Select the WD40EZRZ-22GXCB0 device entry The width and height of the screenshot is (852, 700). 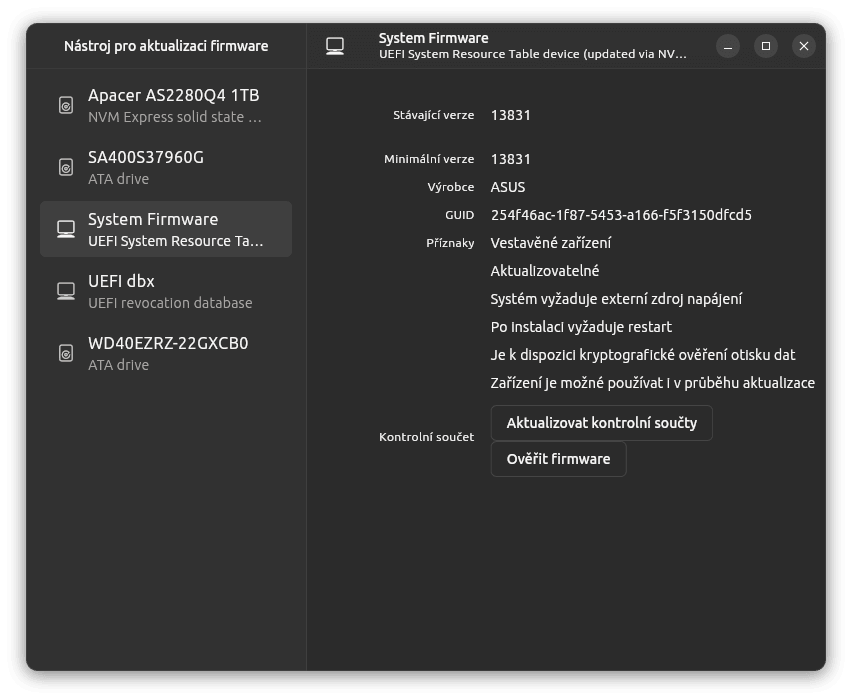pos(165,353)
